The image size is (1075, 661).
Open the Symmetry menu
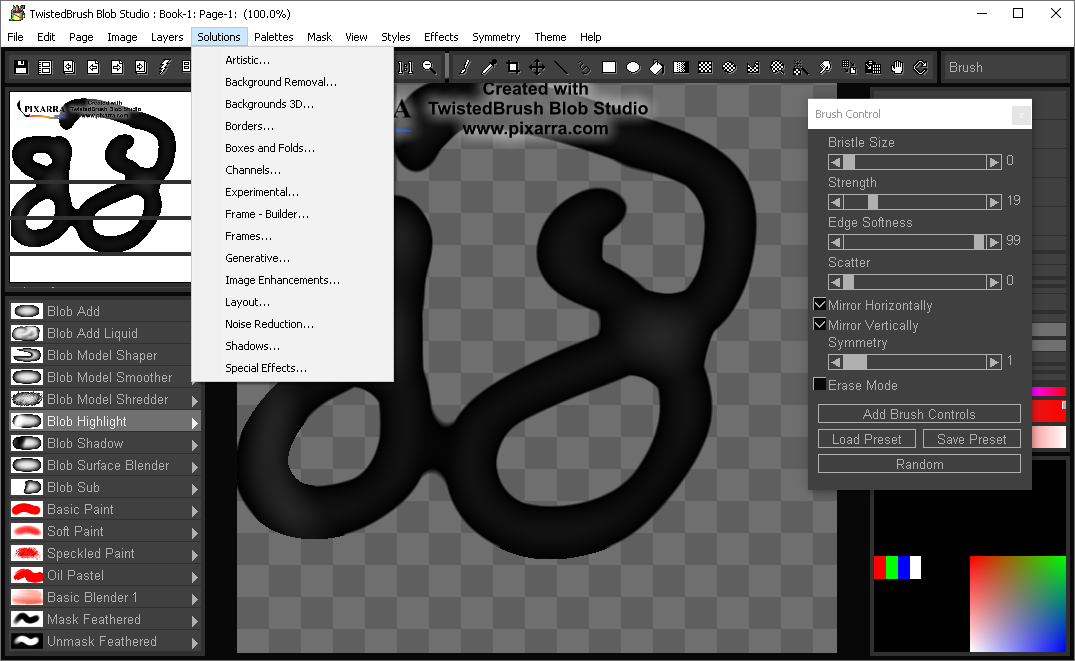[496, 37]
